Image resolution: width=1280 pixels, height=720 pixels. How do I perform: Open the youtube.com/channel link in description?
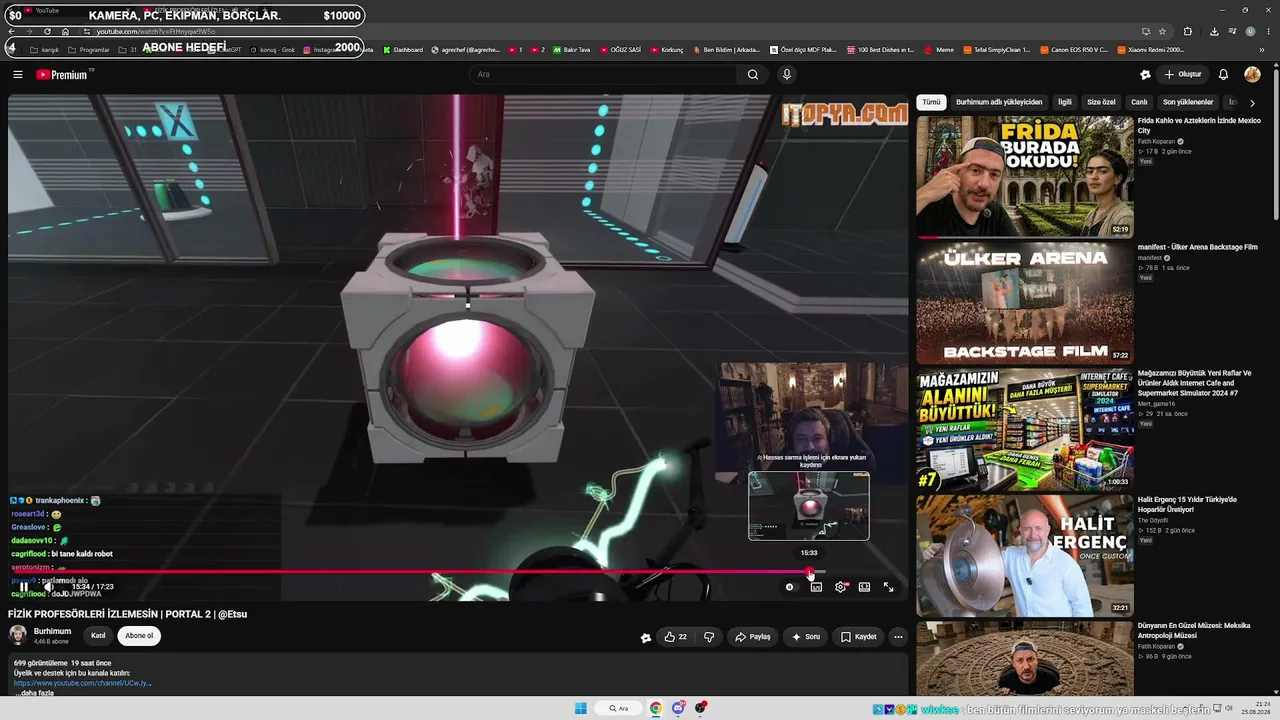tap(83, 683)
